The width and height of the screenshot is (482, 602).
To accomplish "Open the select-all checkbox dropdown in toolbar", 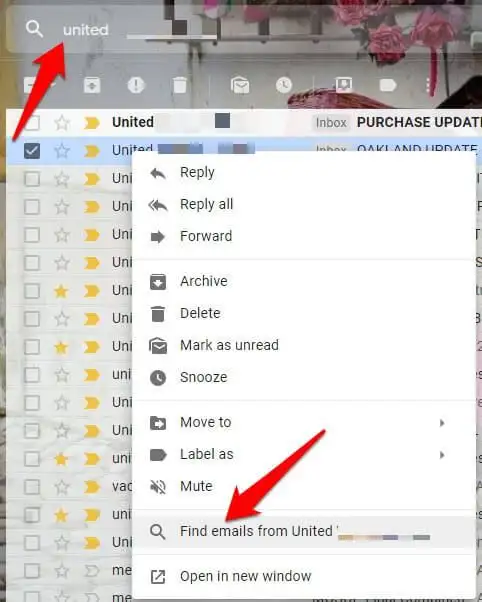I will point(52,85).
